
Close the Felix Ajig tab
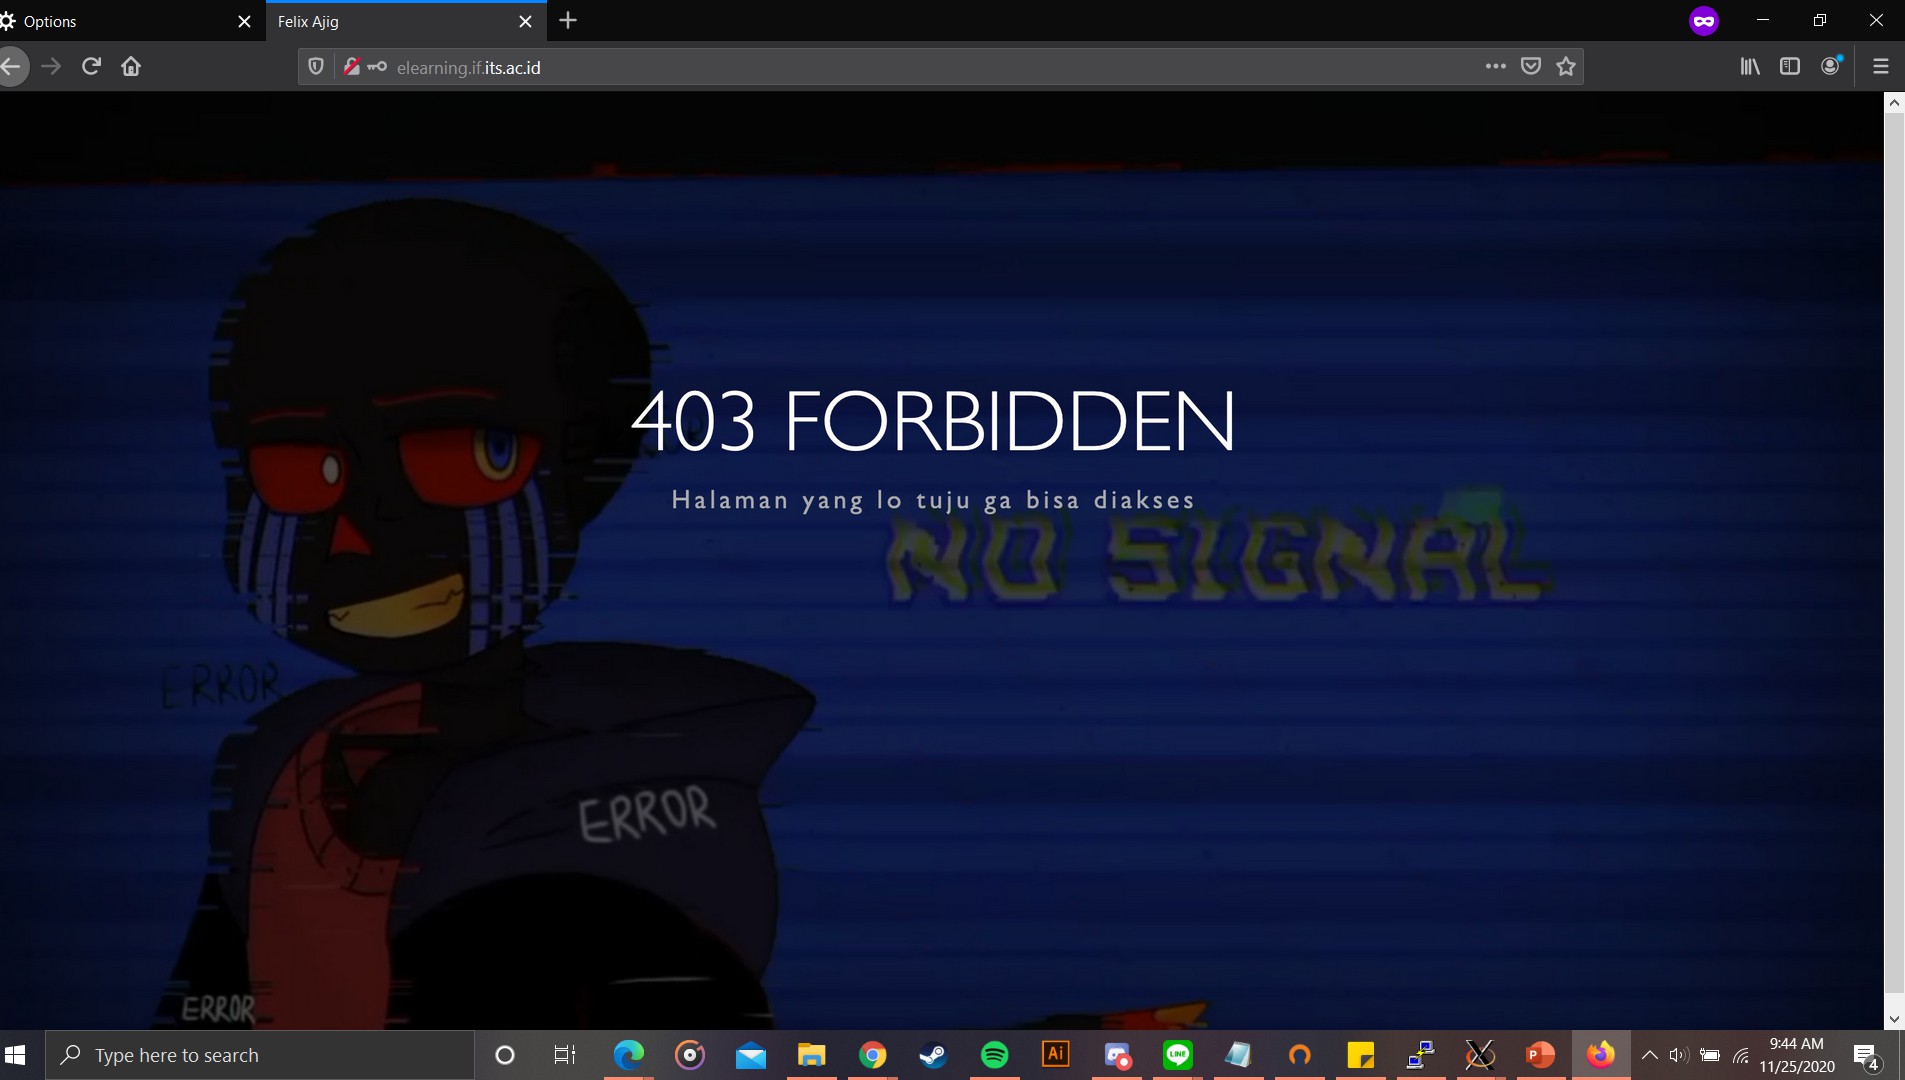coord(525,21)
